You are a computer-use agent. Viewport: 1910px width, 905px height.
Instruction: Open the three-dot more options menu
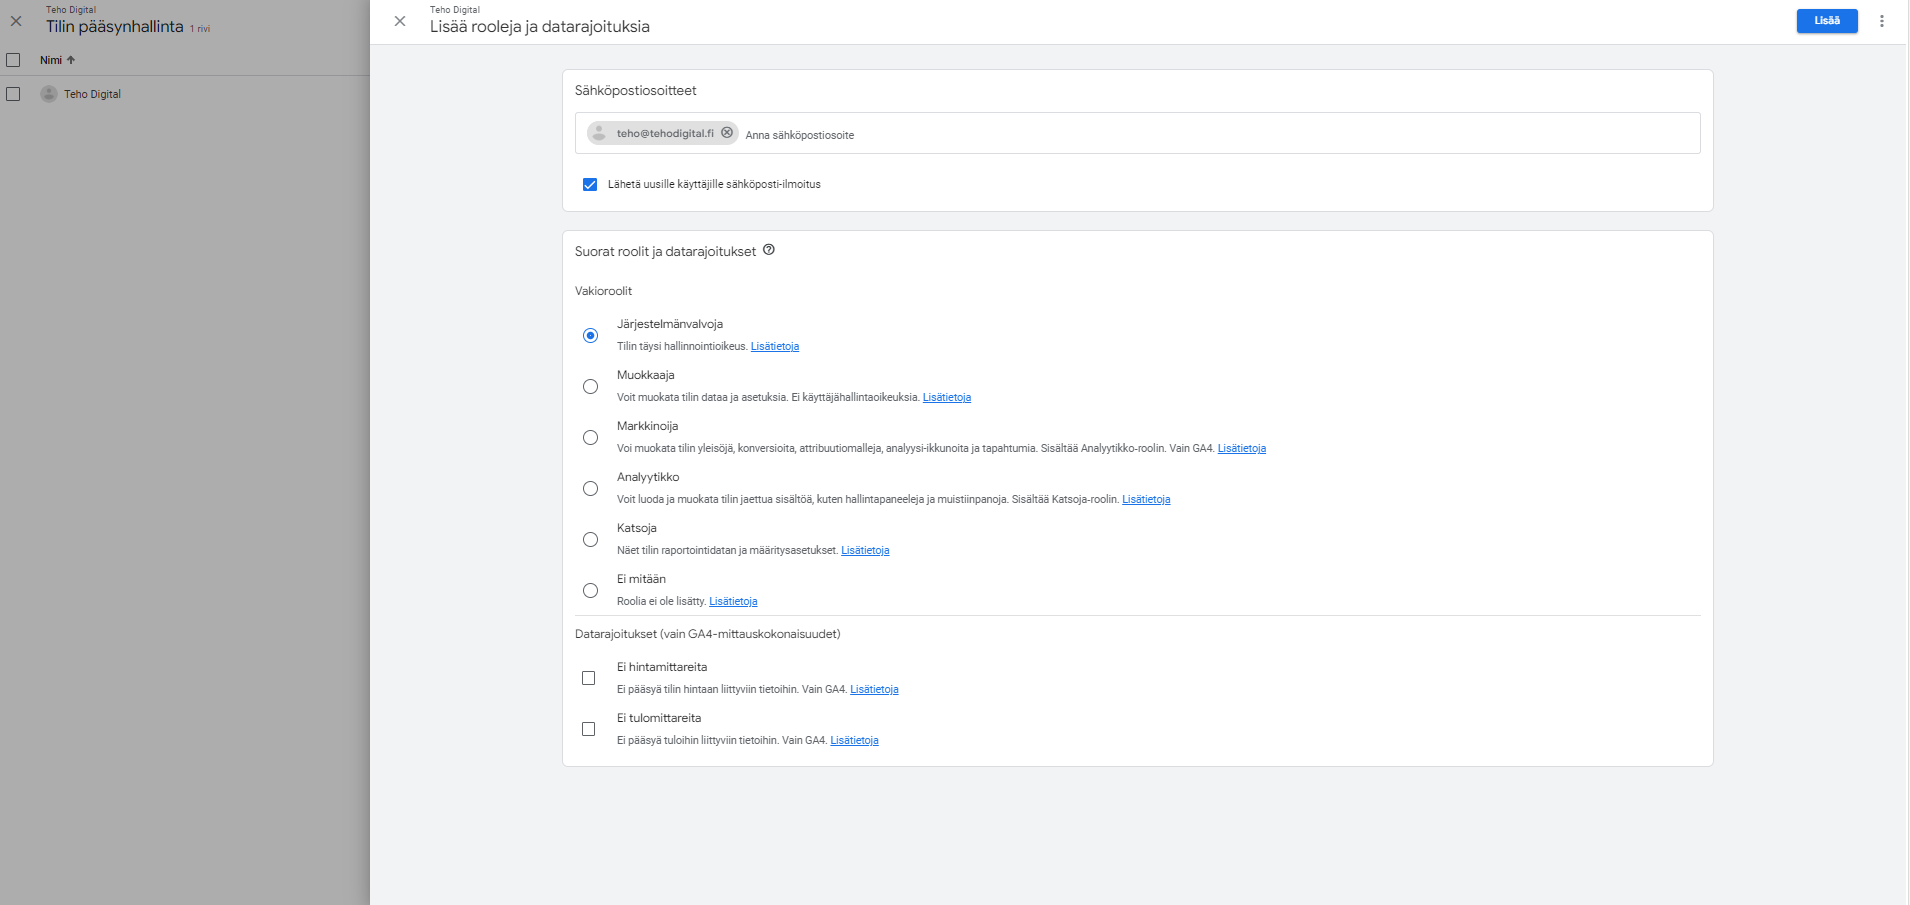[1881, 21]
